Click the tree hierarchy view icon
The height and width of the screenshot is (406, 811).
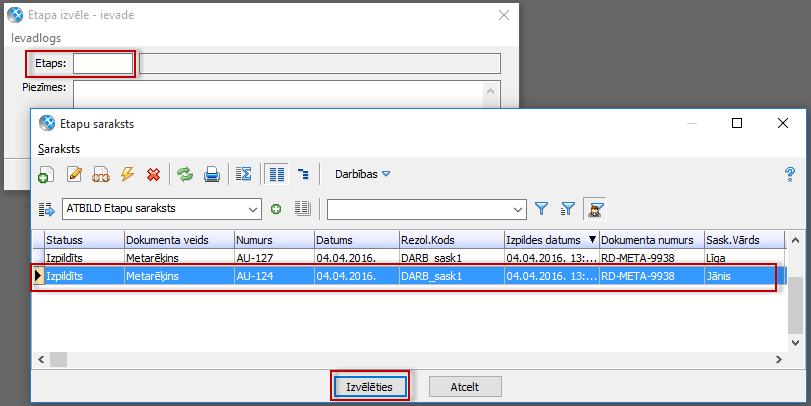click(303, 174)
